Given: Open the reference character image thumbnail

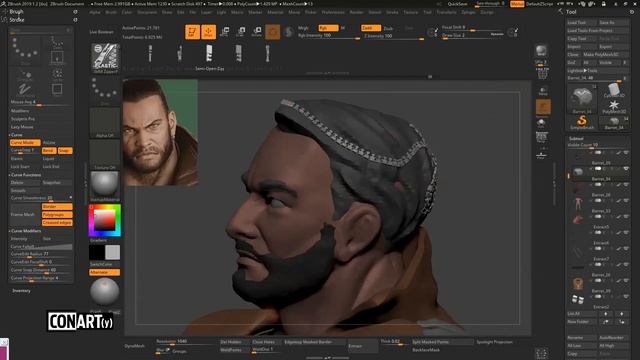Looking at the screenshot, I should point(160,133).
